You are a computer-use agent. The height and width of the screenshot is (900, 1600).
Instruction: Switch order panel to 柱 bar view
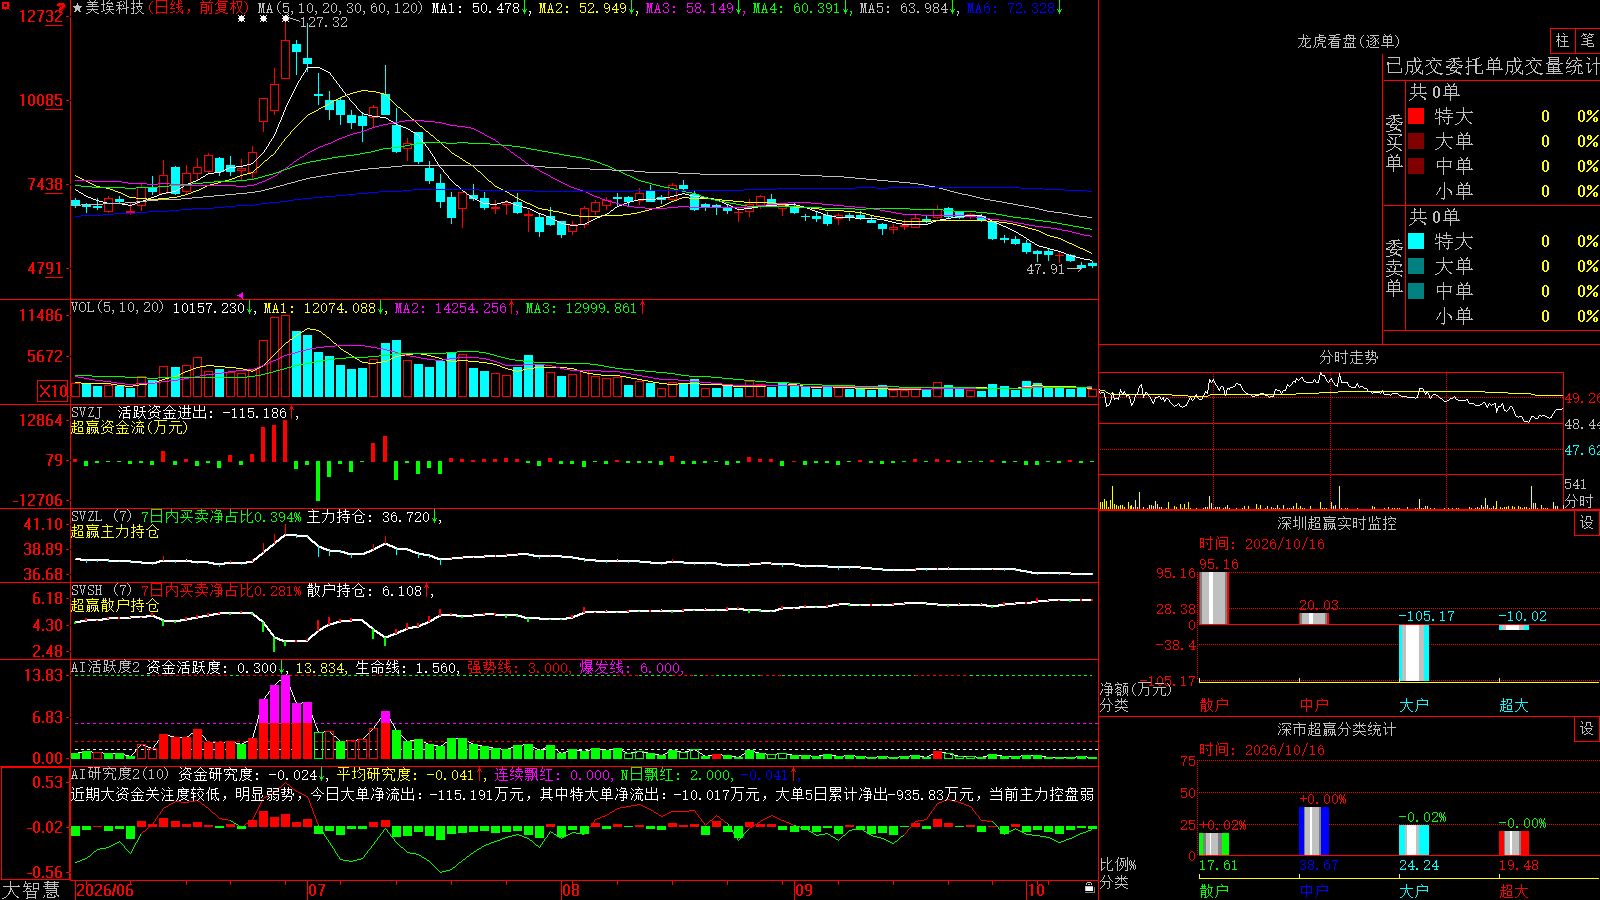pos(1562,41)
